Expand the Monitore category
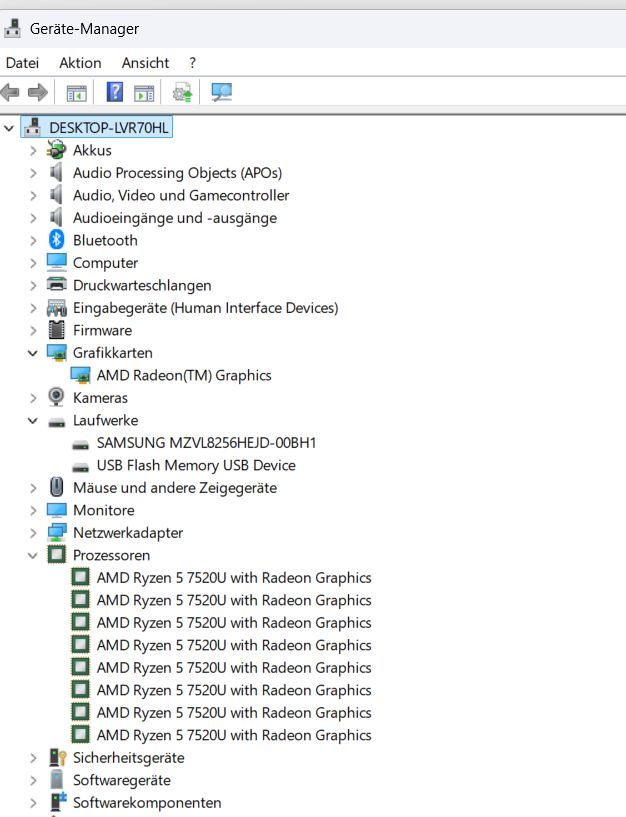 point(33,510)
